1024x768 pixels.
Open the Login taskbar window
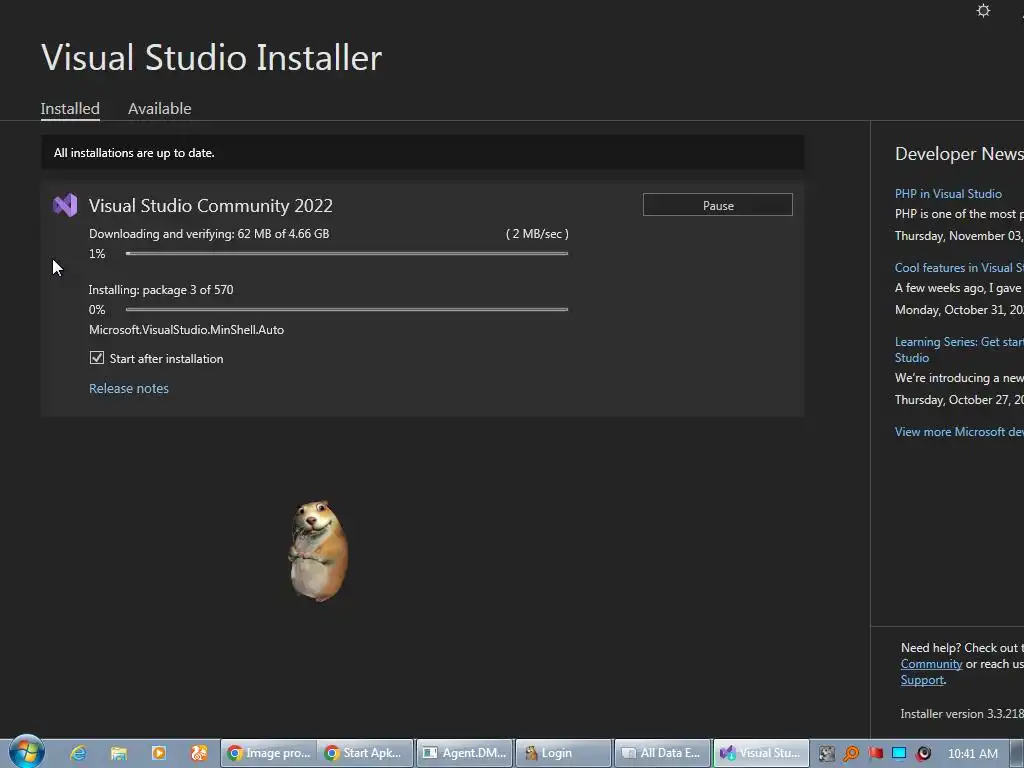pos(564,753)
